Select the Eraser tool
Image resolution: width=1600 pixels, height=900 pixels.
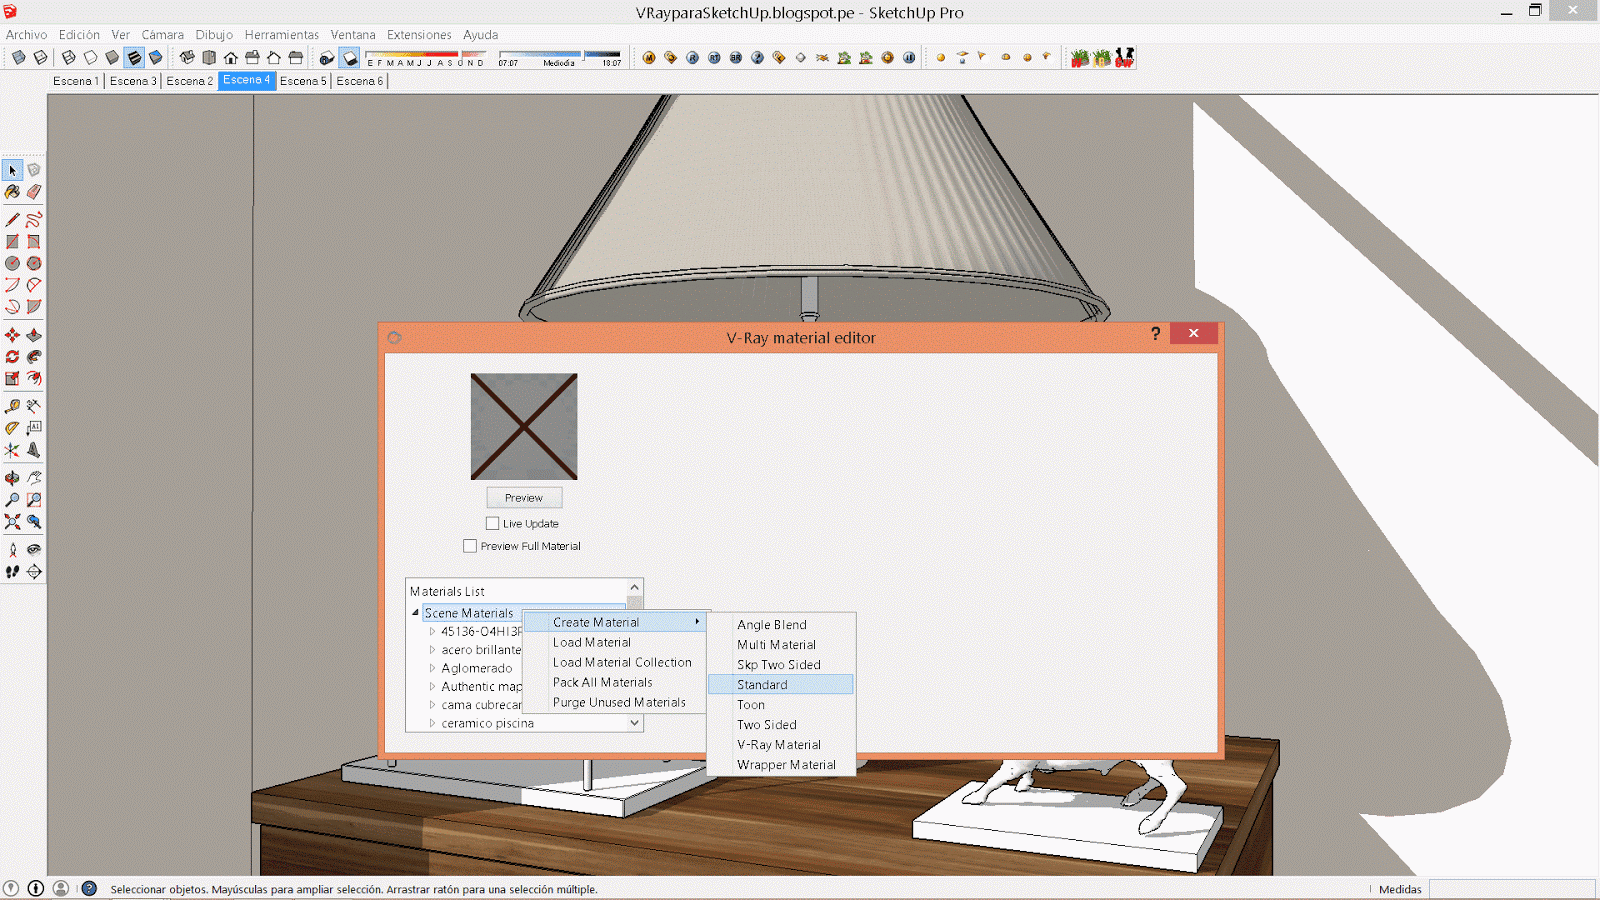tap(35, 192)
